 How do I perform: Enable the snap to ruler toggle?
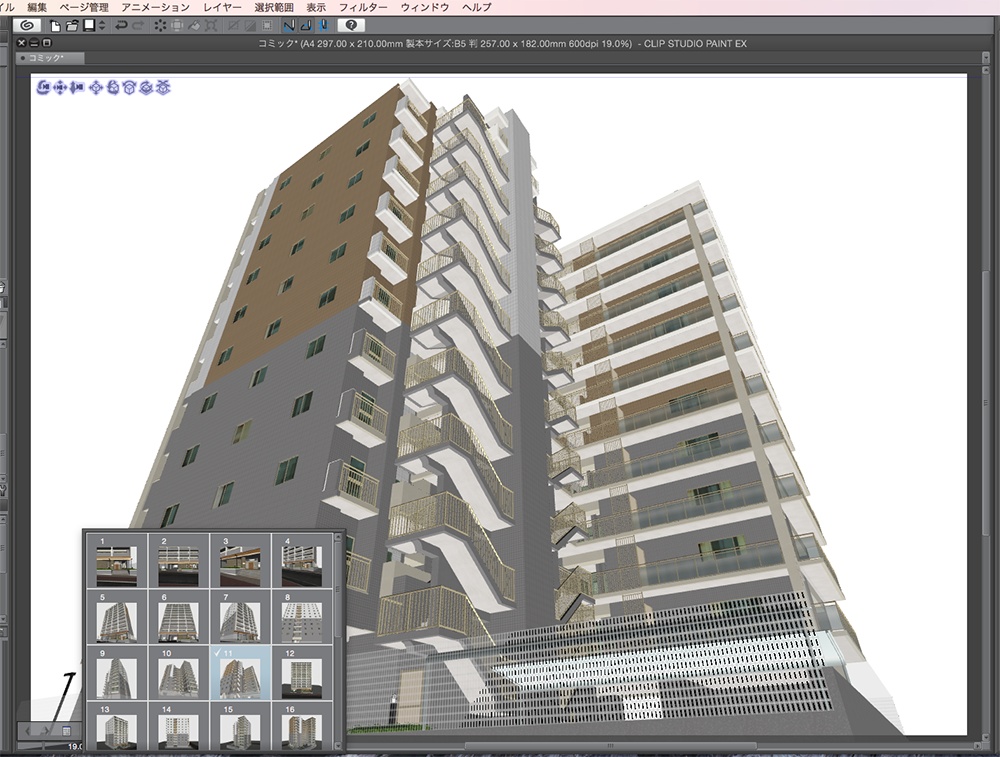tap(288, 24)
